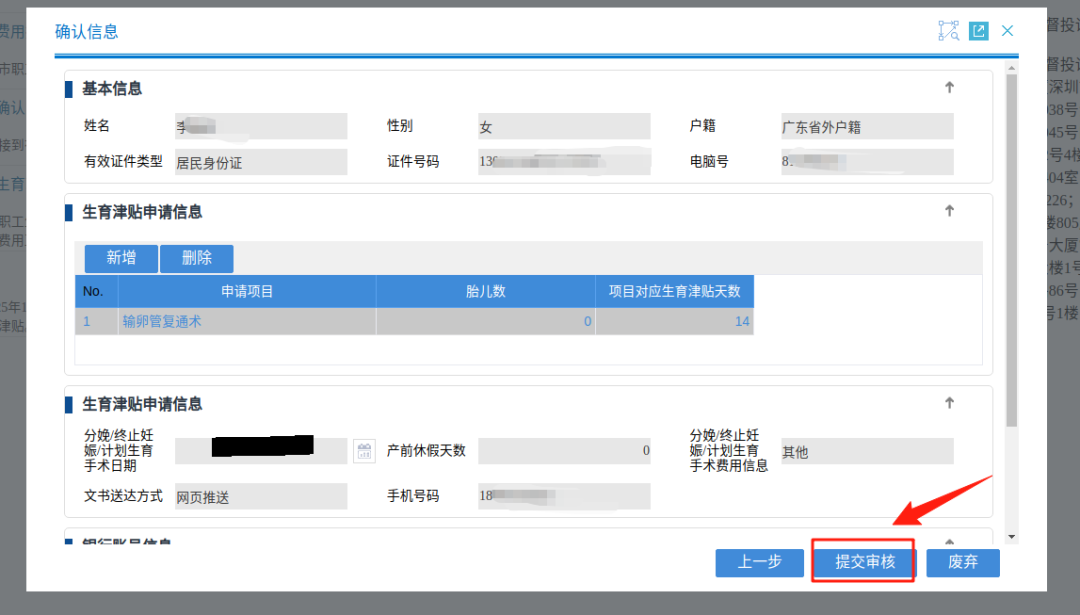Click the 新增 button
Screen dimensions: 1080x615
pyautogui.click(x=121, y=258)
